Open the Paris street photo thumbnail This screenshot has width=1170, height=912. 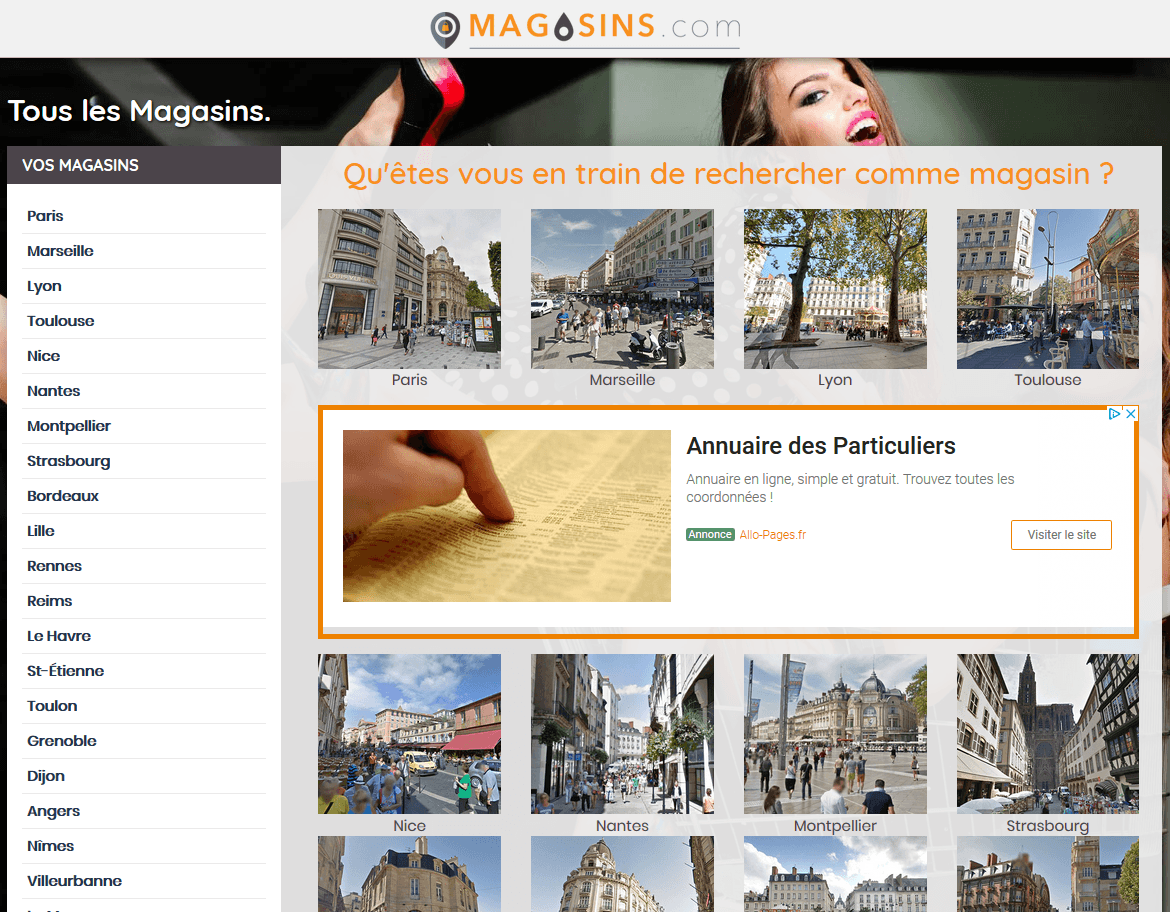point(410,289)
